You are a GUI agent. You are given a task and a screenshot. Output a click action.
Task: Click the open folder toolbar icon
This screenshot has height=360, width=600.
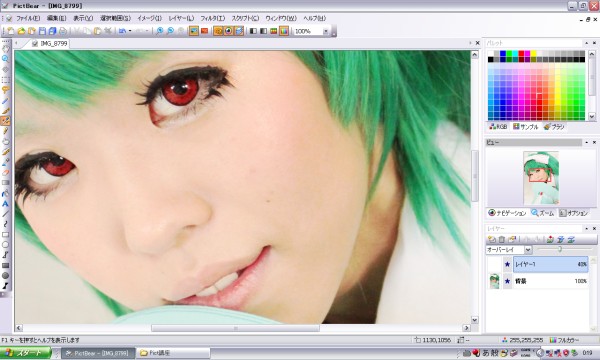[21, 31]
